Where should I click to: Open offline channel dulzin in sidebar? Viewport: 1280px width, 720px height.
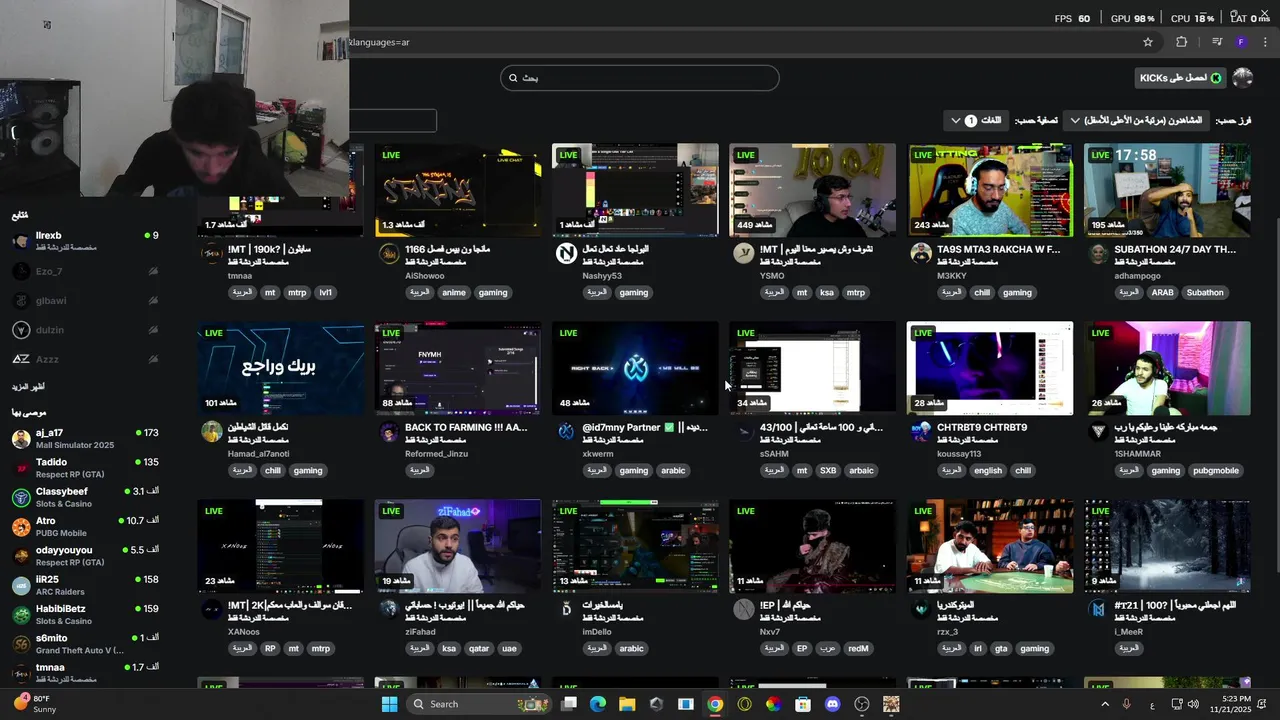coord(85,330)
